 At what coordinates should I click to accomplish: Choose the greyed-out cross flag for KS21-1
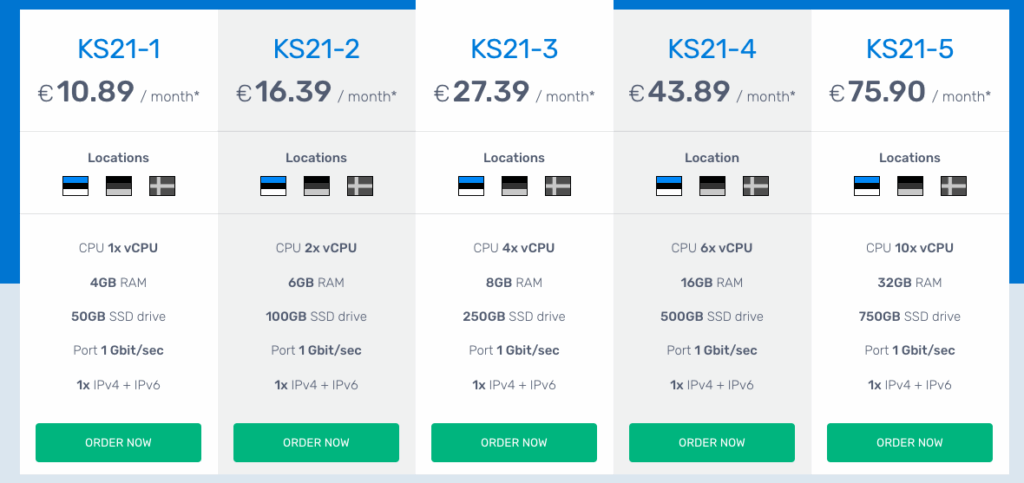(x=162, y=186)
